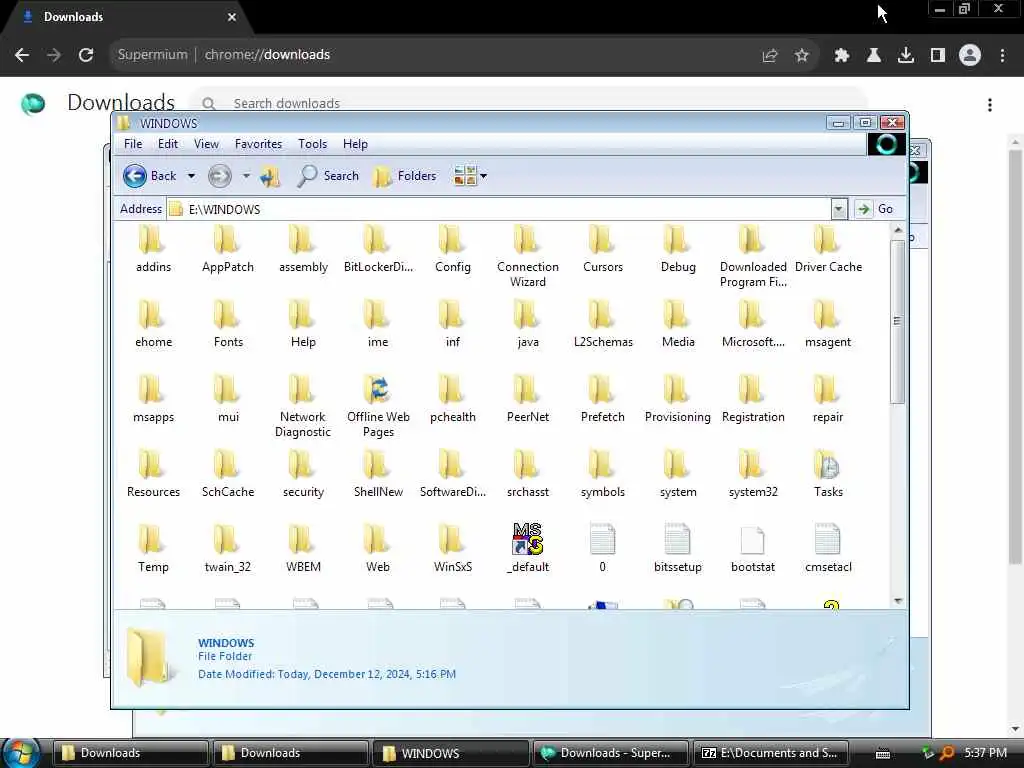
Task: Click the taskbar clock 5:37 PM
Action: pyautogui.click(x=985, y=753)
